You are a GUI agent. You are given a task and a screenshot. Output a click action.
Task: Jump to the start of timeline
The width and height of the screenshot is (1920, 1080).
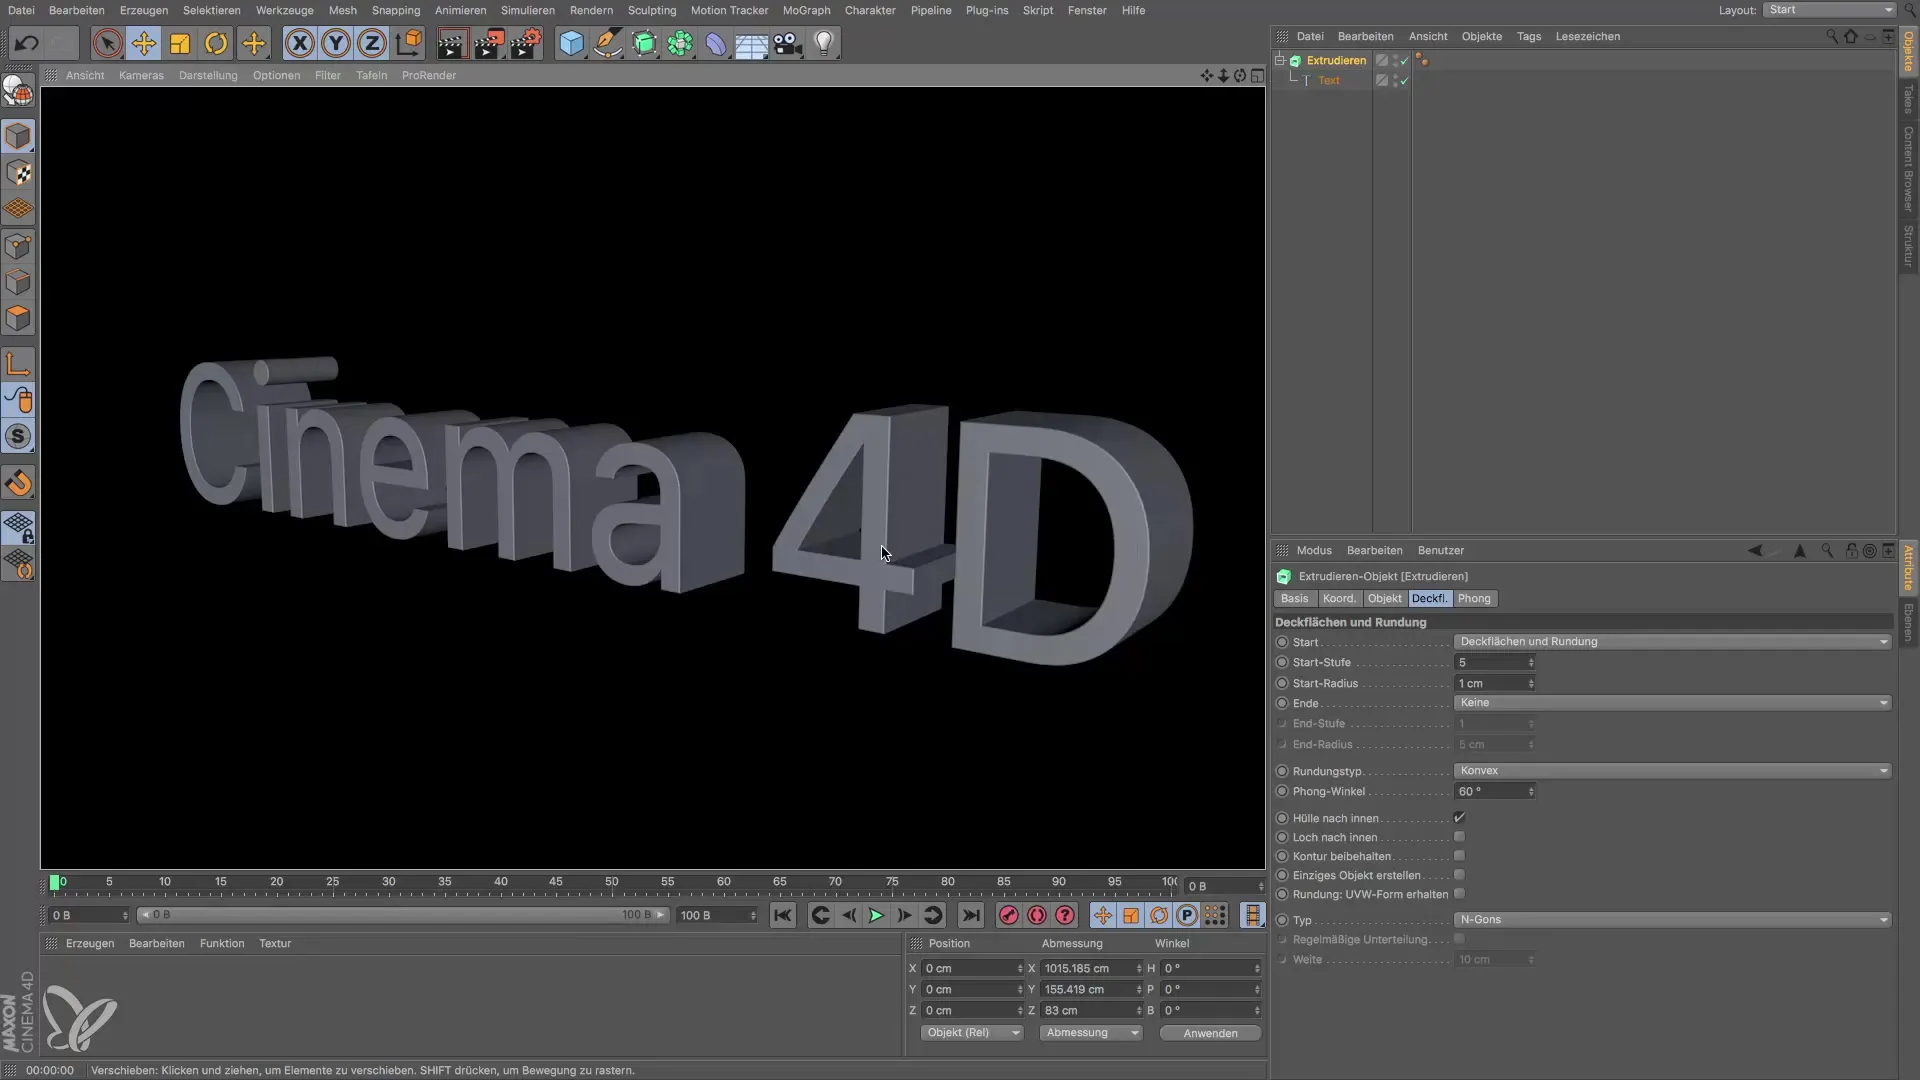(x=783, y=915)
